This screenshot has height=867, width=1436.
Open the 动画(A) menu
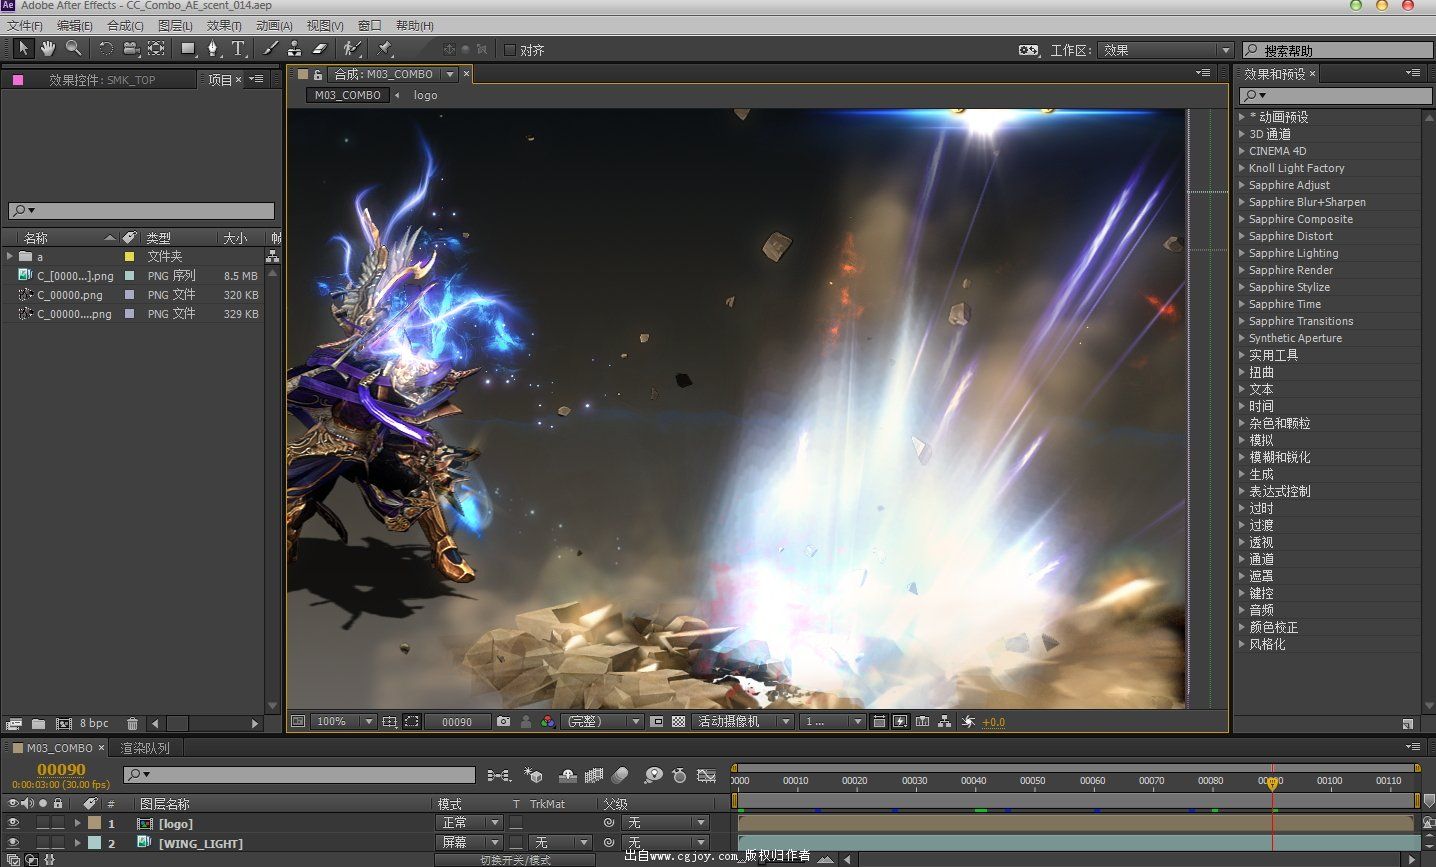tap(274, 25)
